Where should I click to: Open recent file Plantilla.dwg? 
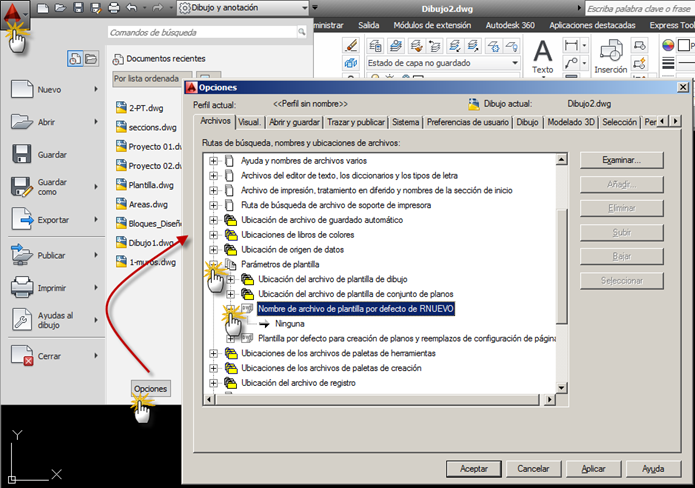145,185
